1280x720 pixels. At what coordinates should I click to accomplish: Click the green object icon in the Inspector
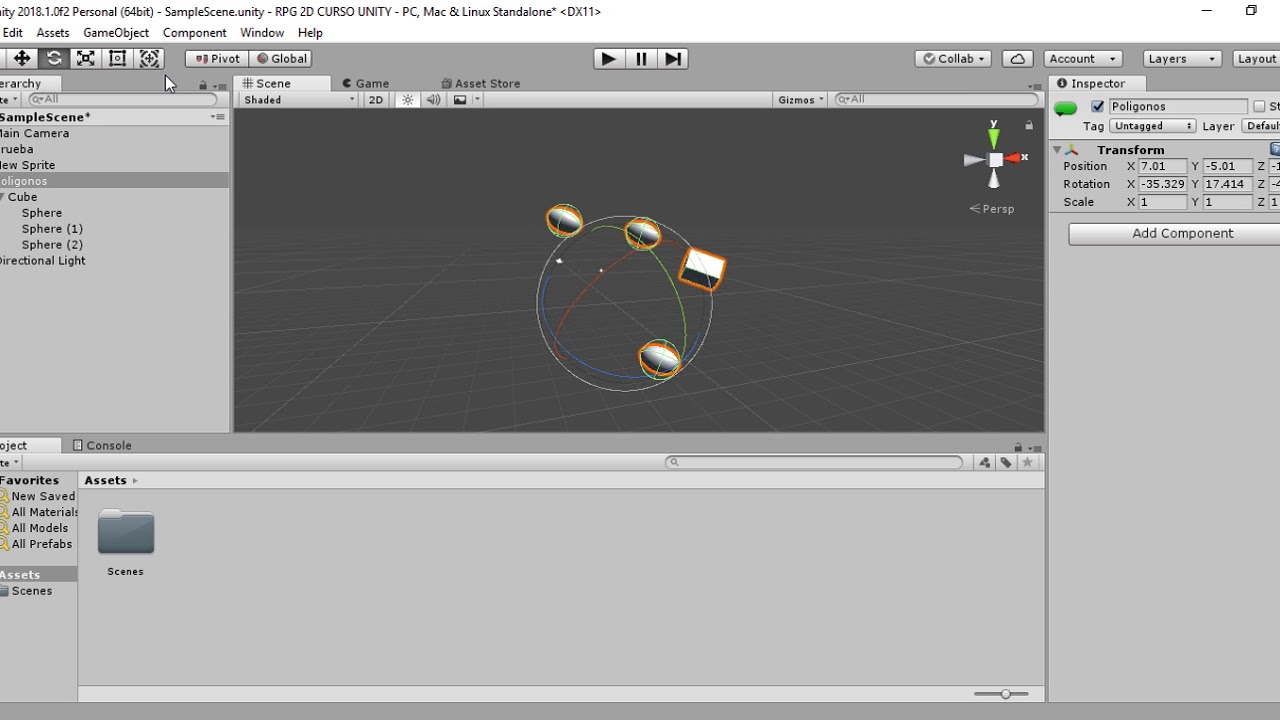[1065, 108]
